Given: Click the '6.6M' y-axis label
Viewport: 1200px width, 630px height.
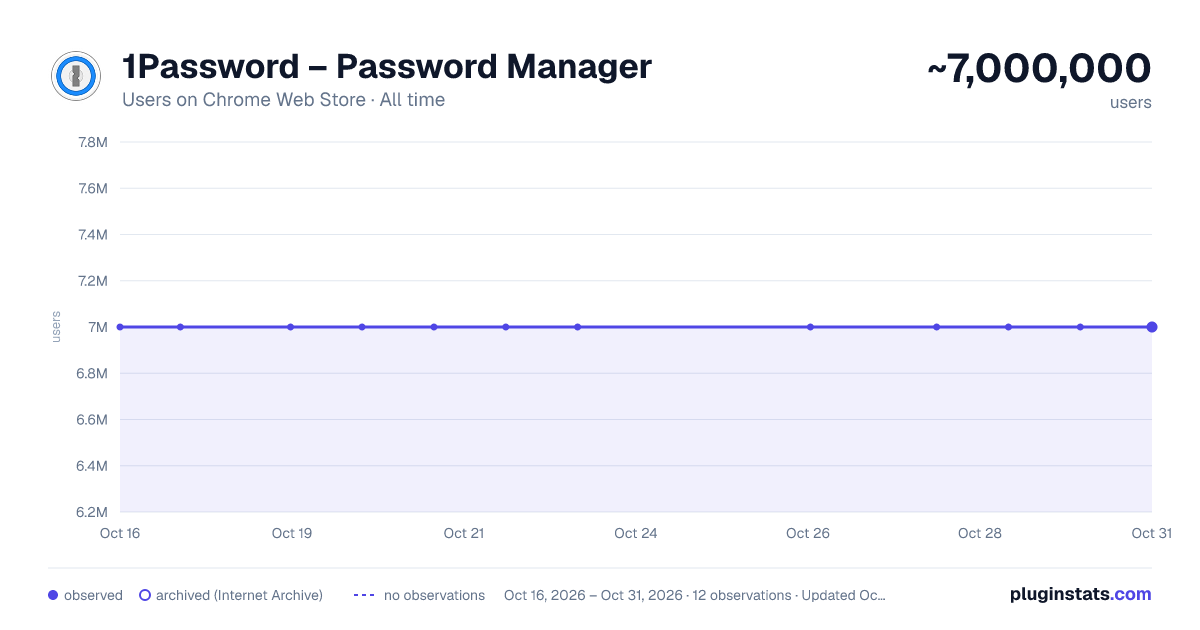Looking at the screenshot, I should (92, 420).
